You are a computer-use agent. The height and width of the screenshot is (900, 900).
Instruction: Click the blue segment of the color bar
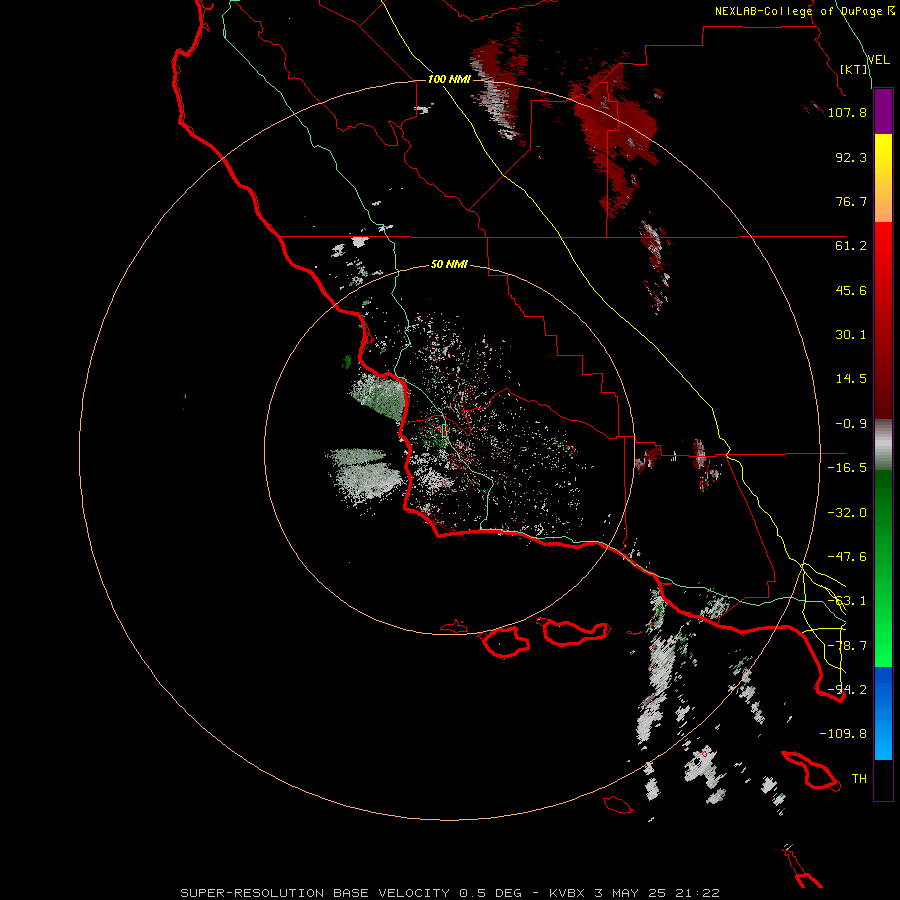[x=883, y=713]
